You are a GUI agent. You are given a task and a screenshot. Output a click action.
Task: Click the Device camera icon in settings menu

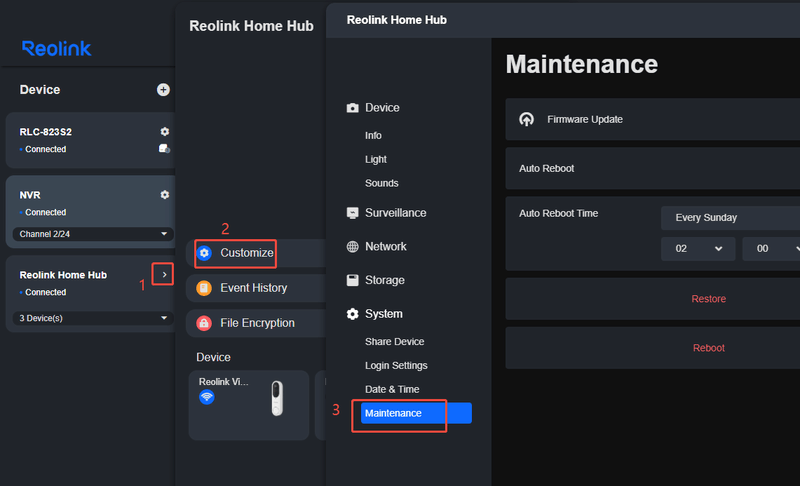tap(353, 108)
